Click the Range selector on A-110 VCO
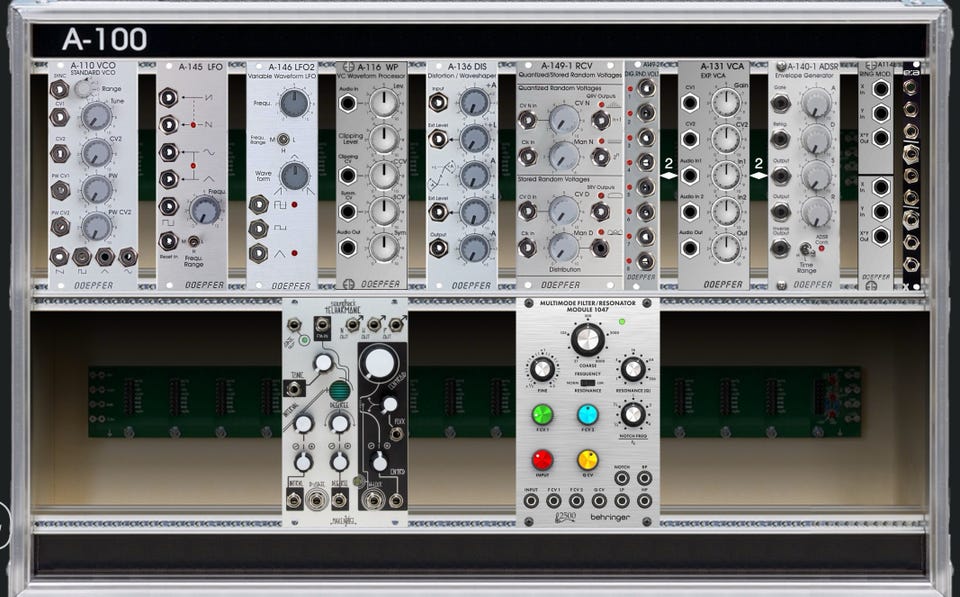Screen dimensions: 960x597 (x=83, y=89)
